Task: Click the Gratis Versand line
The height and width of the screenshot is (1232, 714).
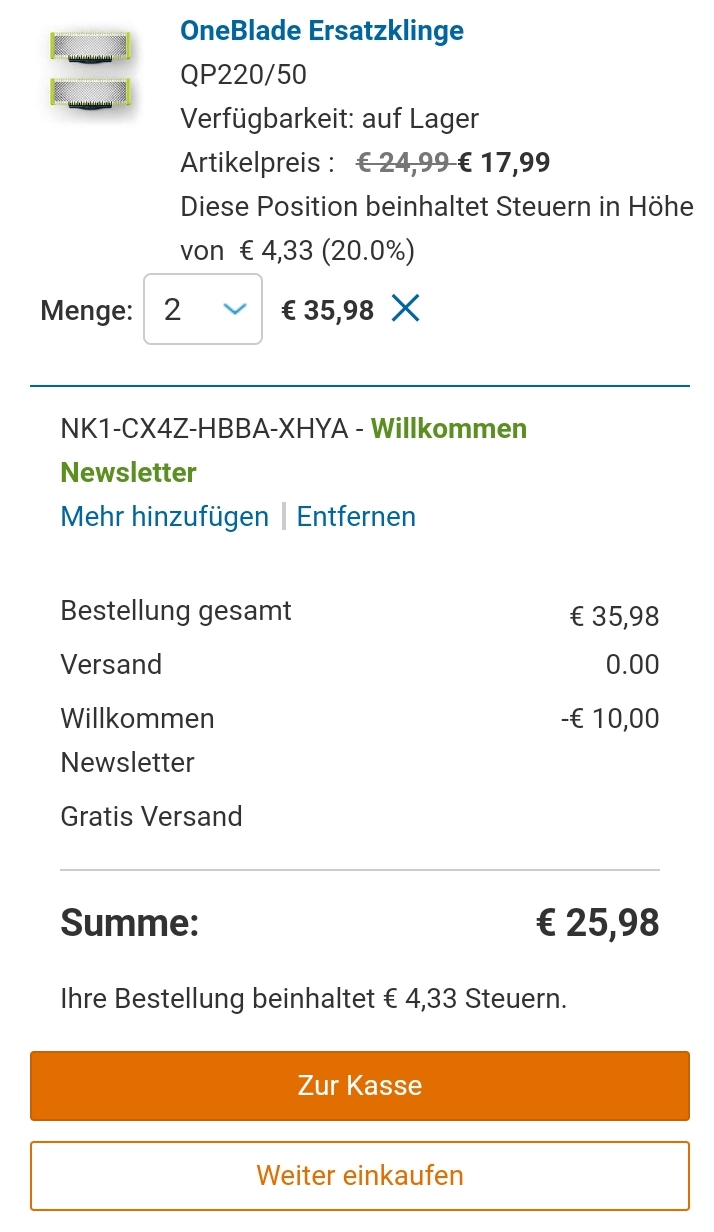Action: point(152,816)
